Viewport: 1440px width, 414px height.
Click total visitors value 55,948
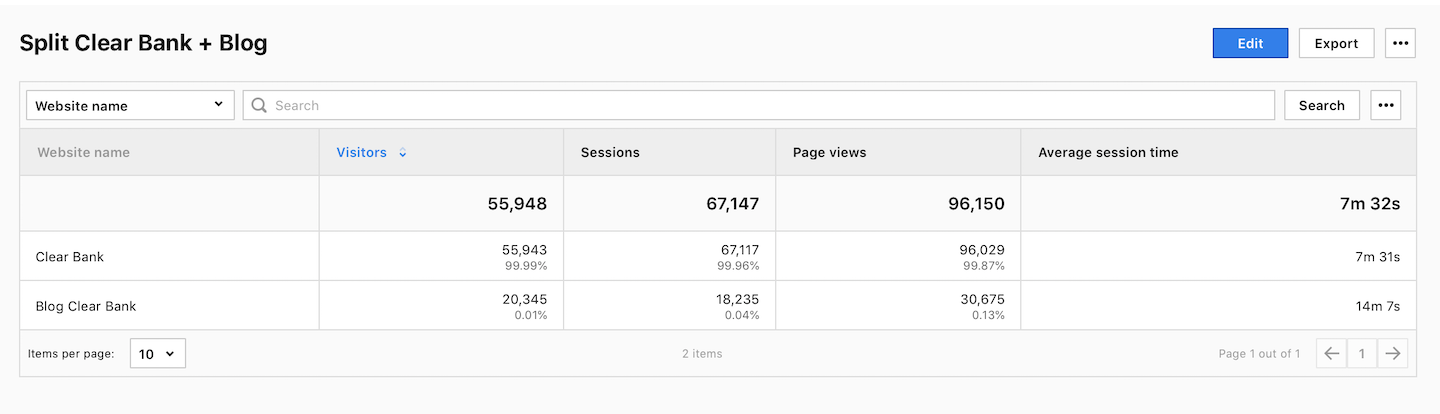pos(517,203)
